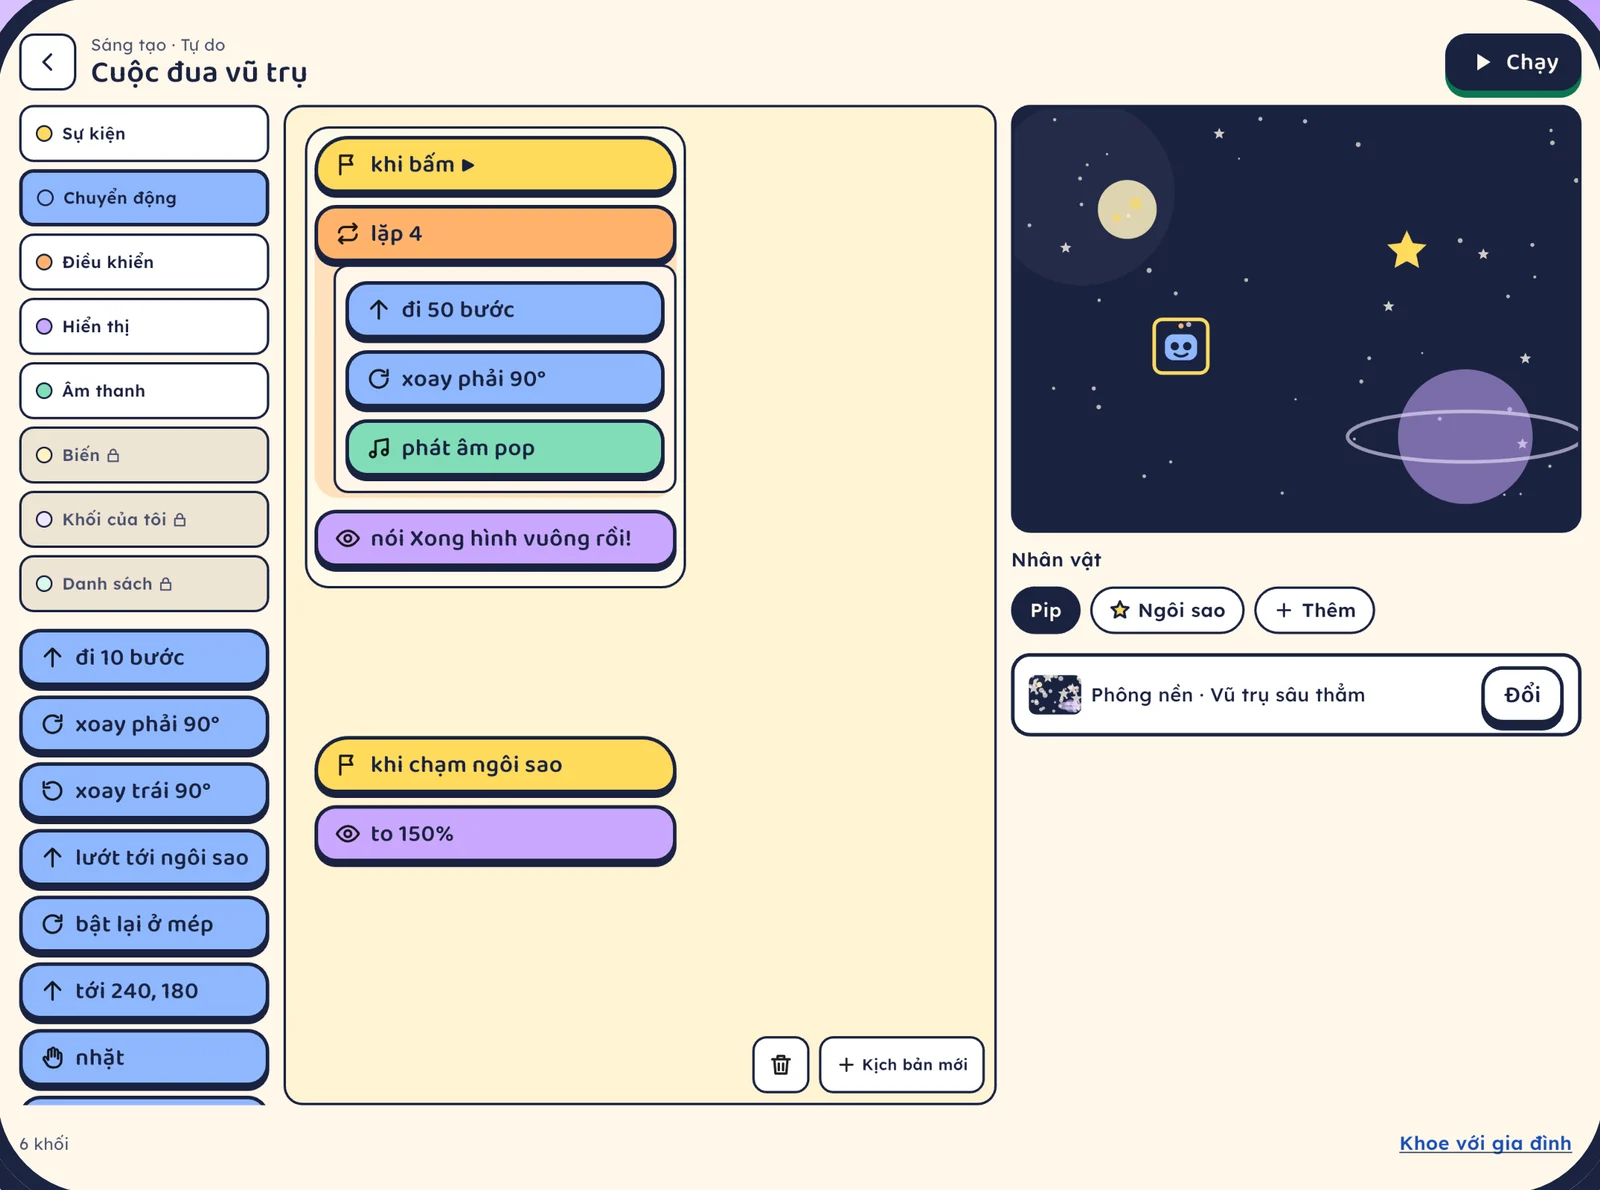Select the 'Pip' character chip

pyautogui.click(x=1045, y=610)
